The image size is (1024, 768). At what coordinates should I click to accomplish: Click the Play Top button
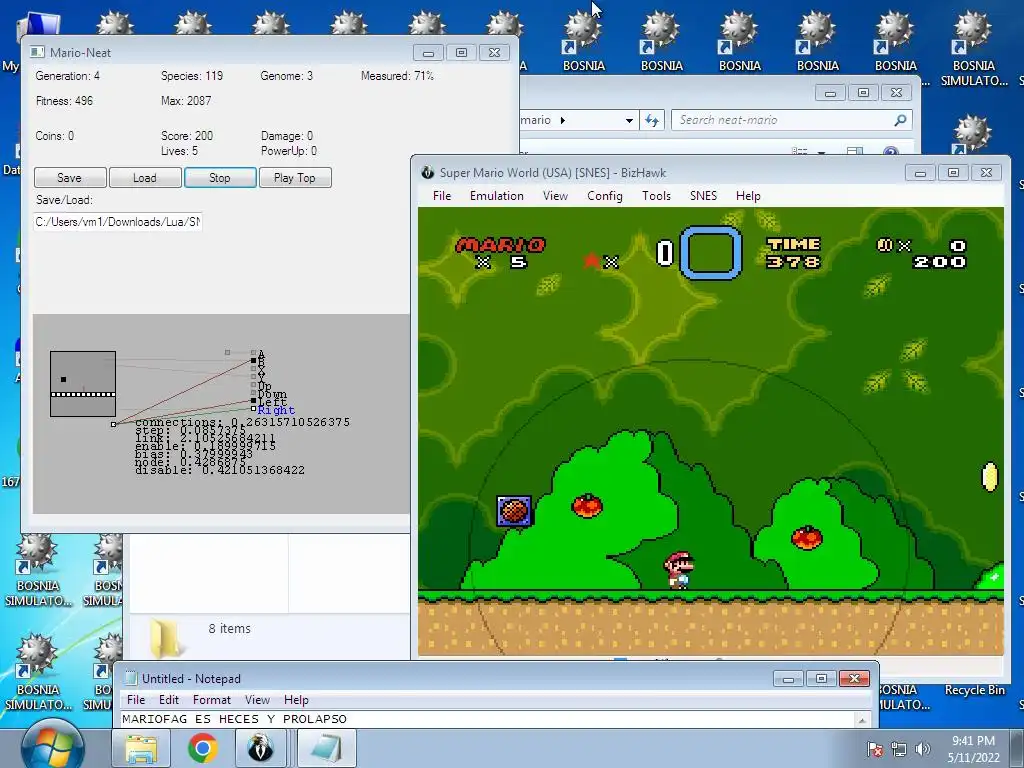coord(295,178)
